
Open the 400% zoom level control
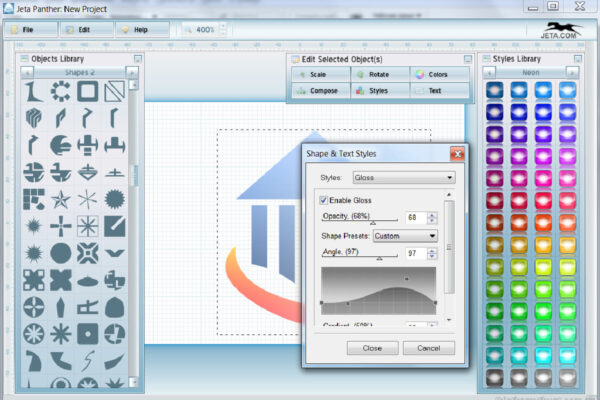point(205,30)
